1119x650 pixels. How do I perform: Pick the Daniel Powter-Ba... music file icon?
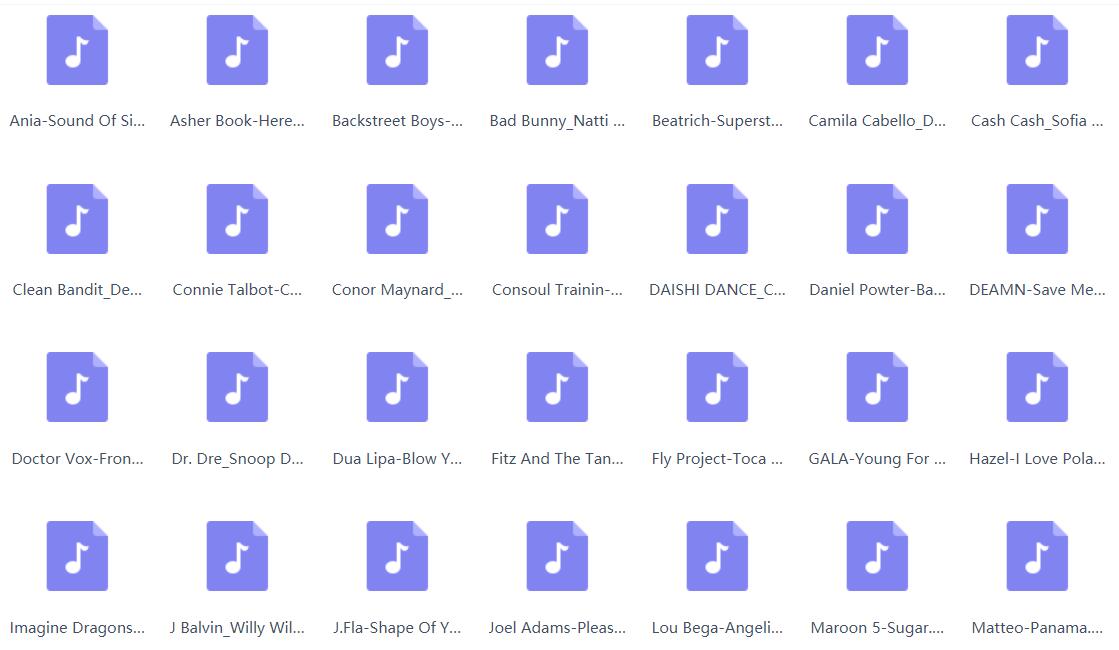tap(877, 219)
